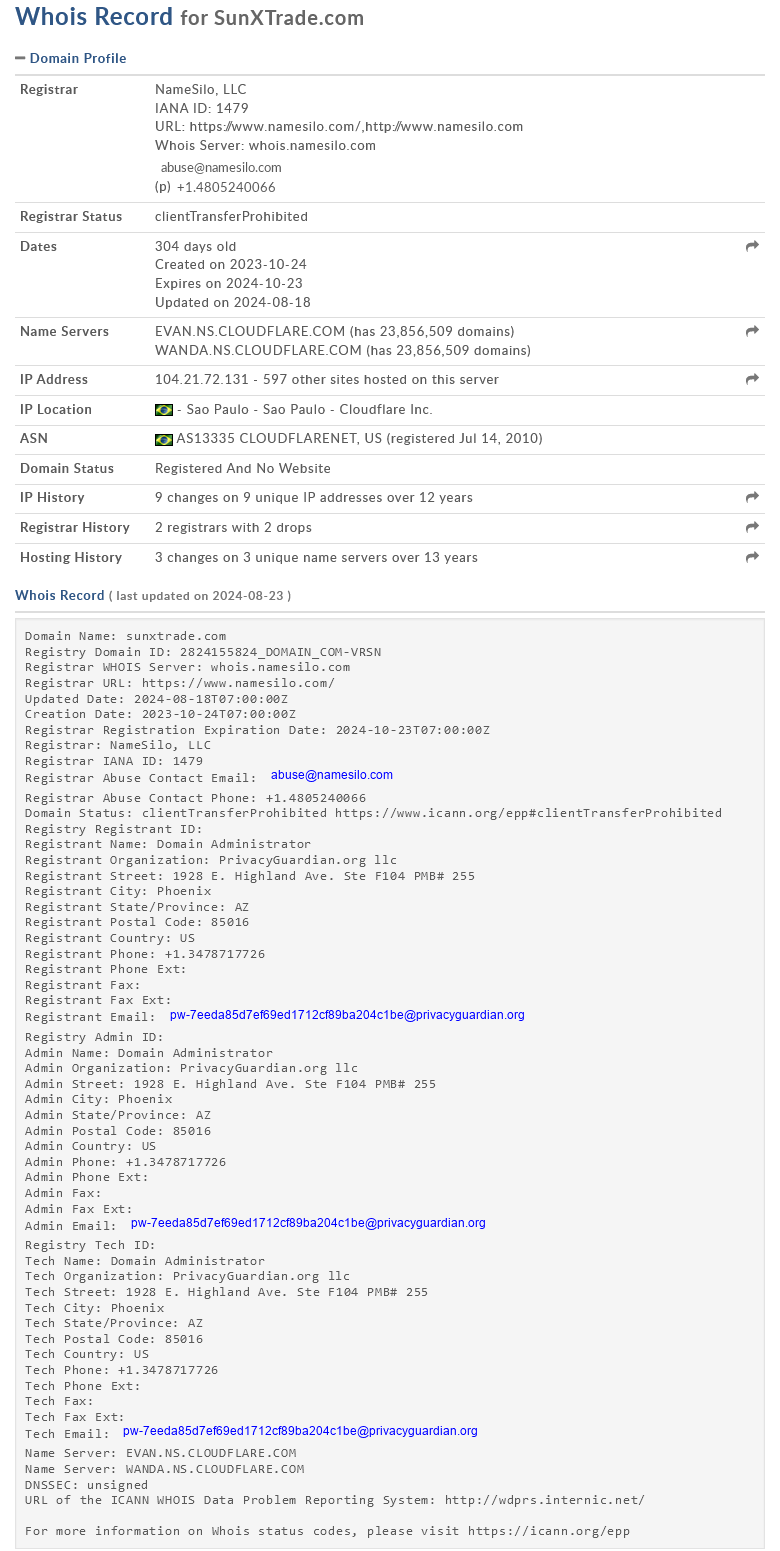Click the Registry Domain ID line

click(x=203, y=652)
